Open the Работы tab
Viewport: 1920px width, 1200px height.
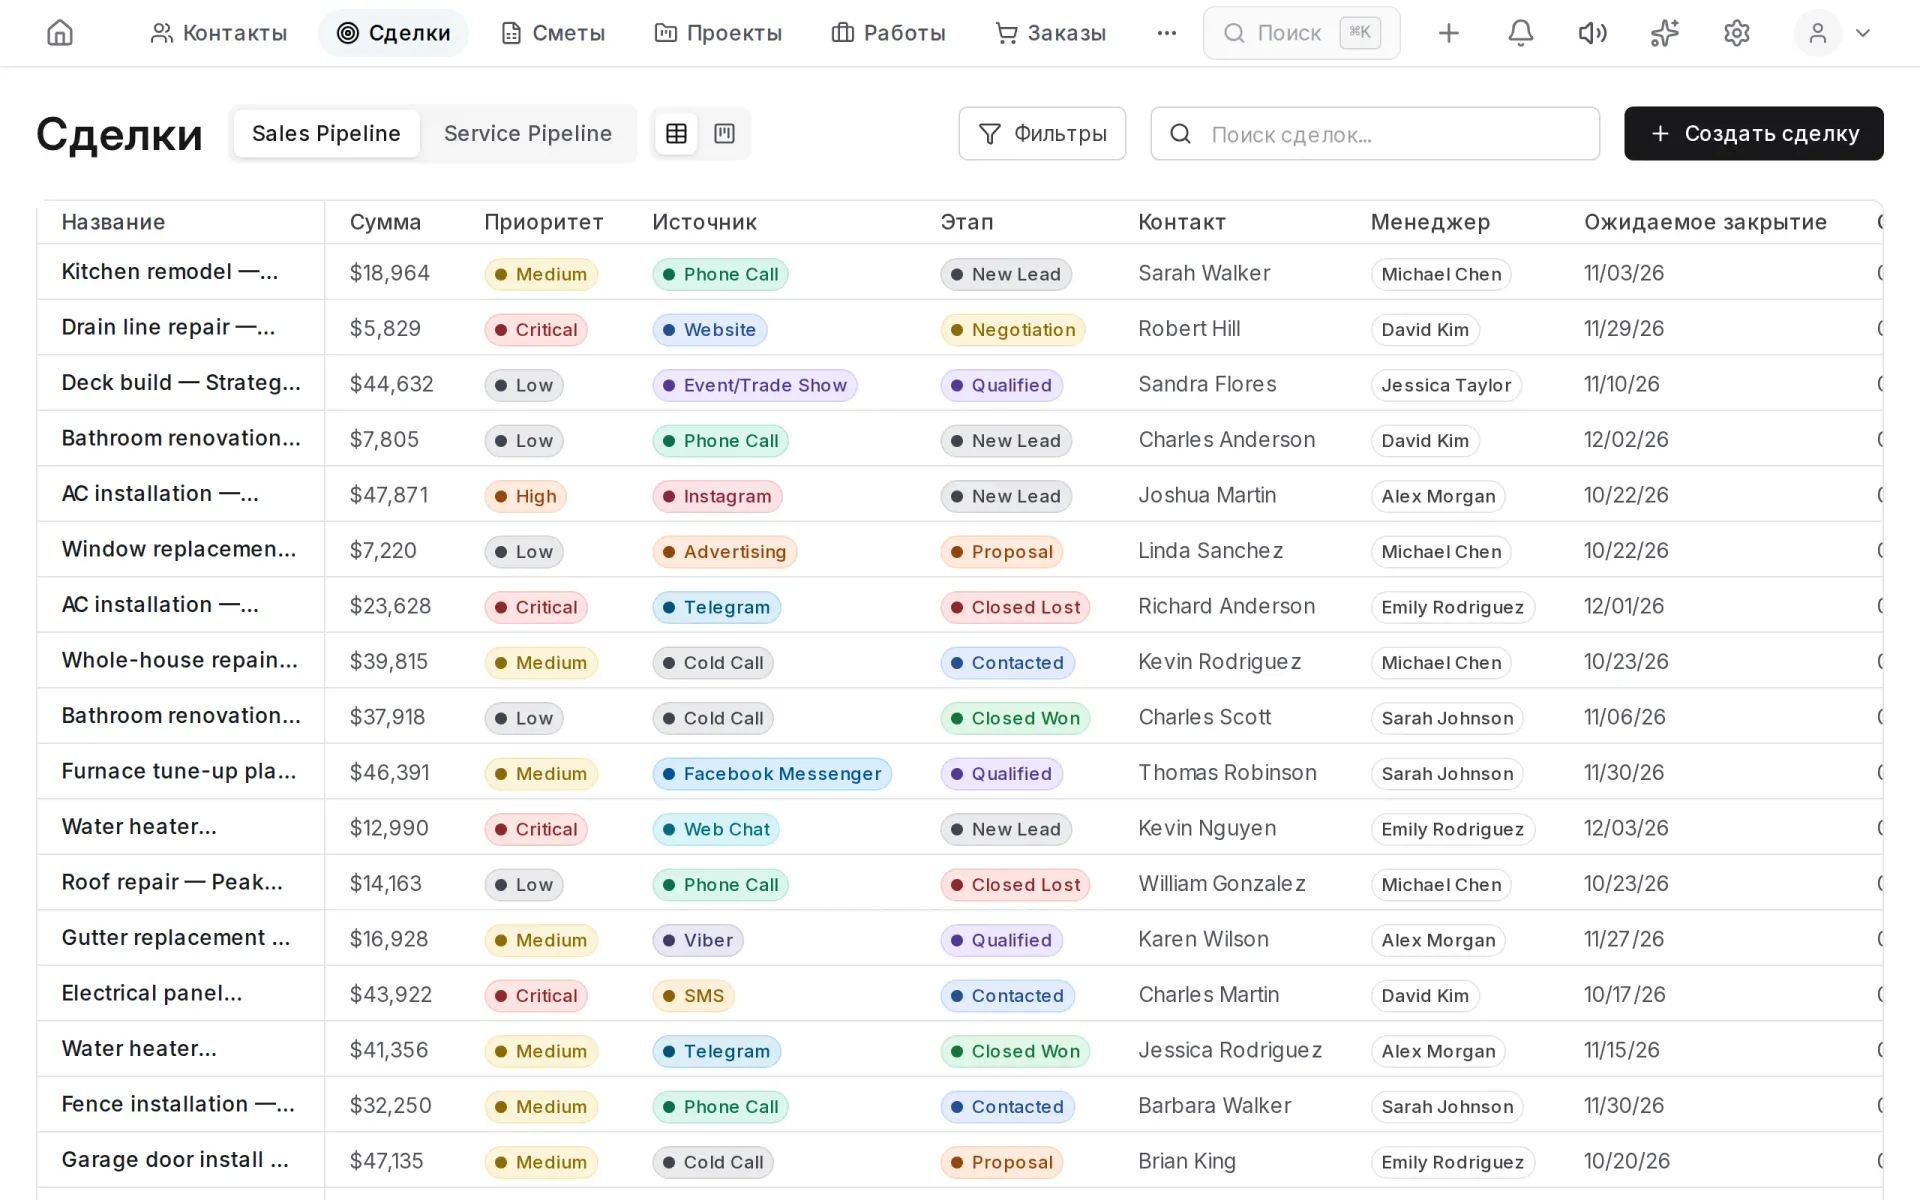888,33
